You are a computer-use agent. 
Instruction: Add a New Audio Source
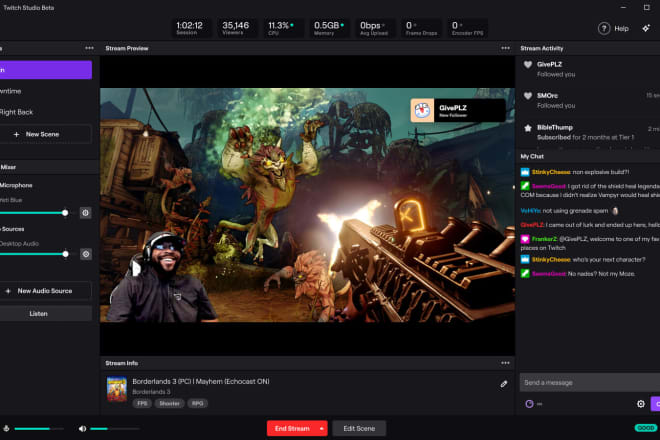[45, 291]
